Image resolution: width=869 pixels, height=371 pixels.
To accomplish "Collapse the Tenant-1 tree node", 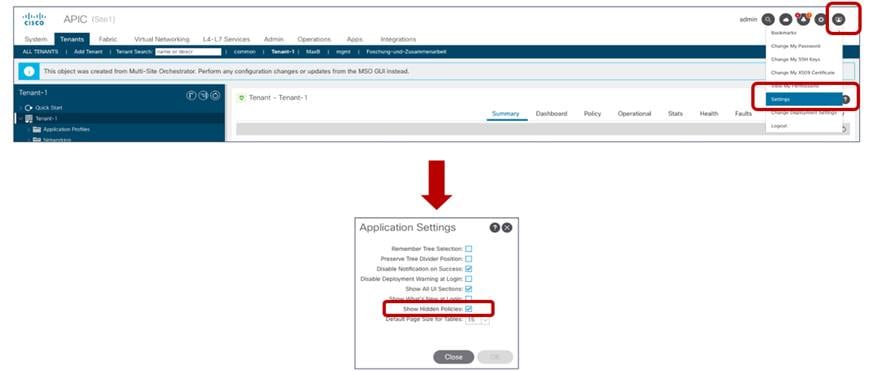I will [x=21, y=119].
